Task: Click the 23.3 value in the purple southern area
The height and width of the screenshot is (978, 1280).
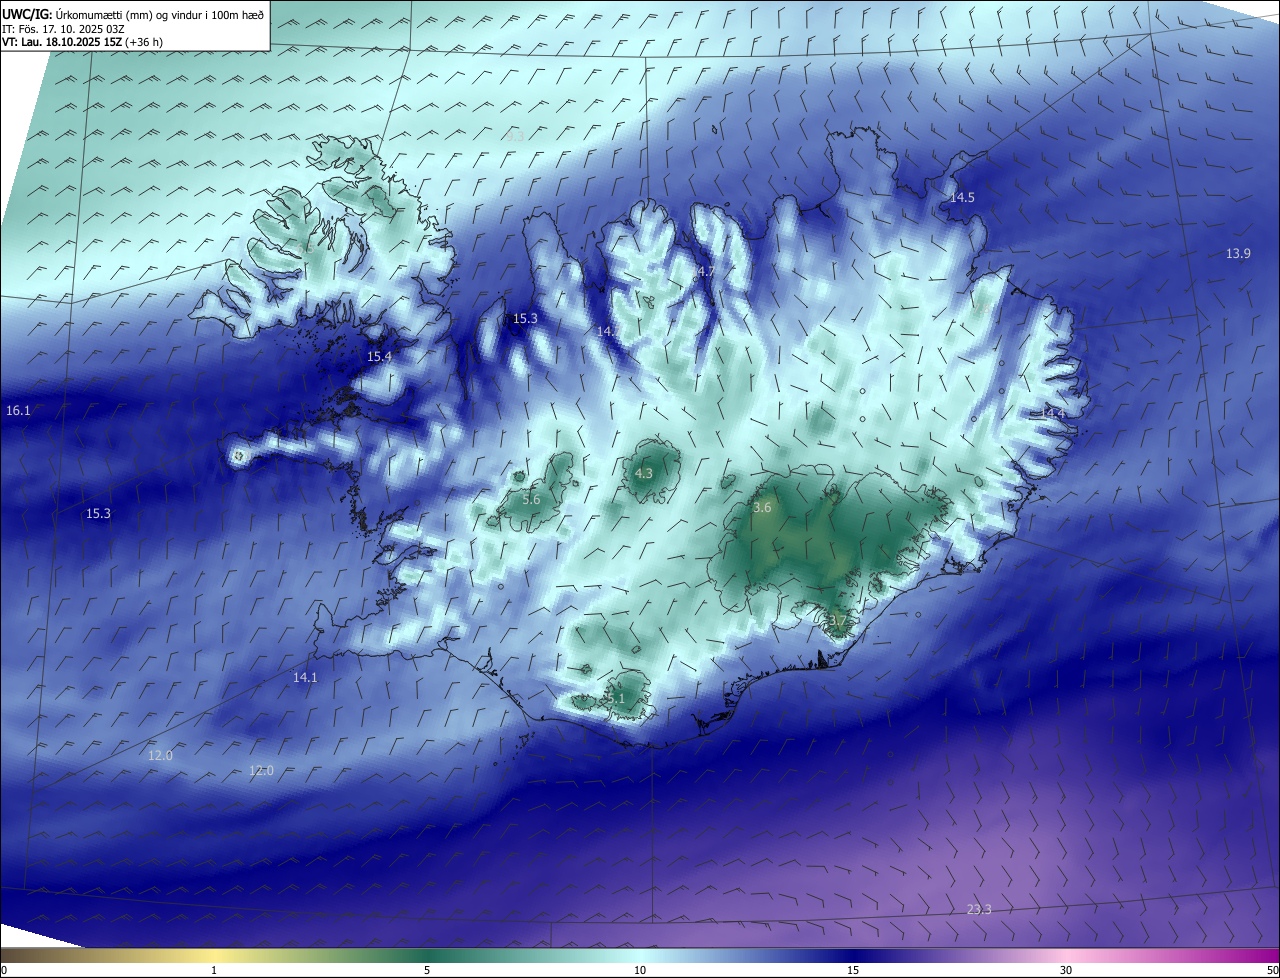Action: 979,910
